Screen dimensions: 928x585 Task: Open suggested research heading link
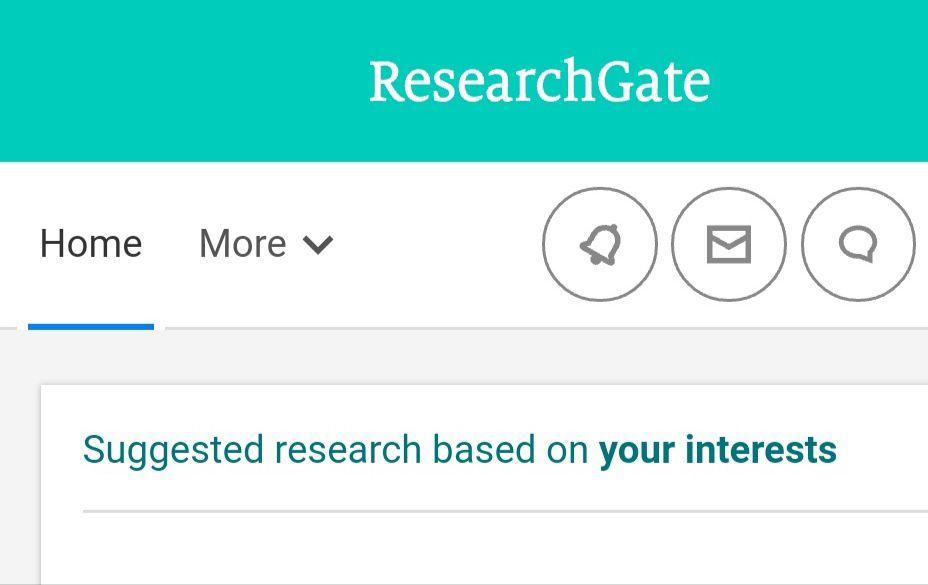point(458,450)
